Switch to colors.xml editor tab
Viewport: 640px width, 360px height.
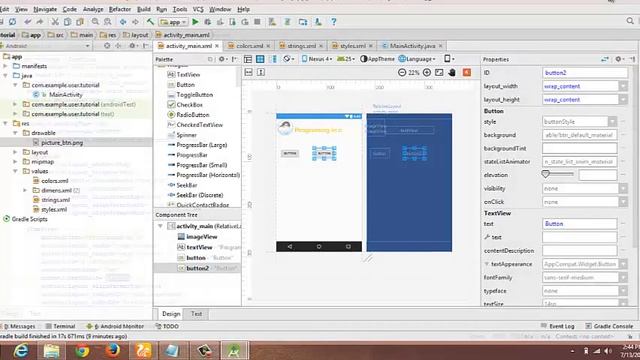pos(249,46)
